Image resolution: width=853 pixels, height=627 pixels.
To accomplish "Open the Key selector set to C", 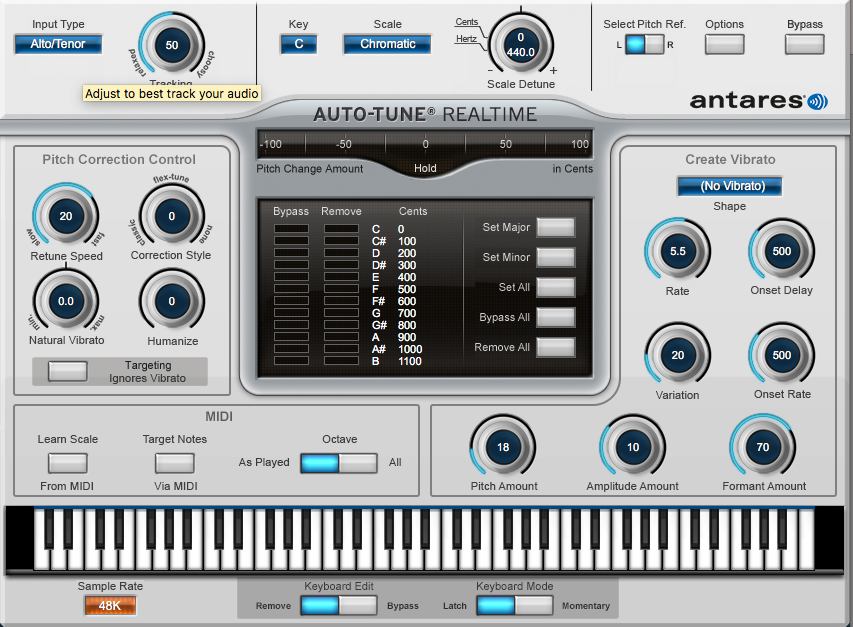I will [x=299, y=44].
